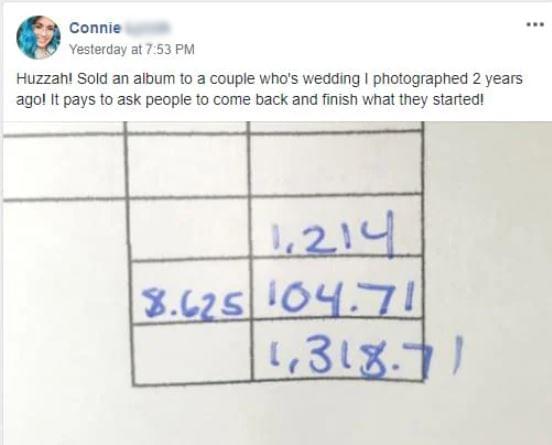The image size is (552, 445).
Task: Click the empty cell left of 1,214
Action: 189,230
